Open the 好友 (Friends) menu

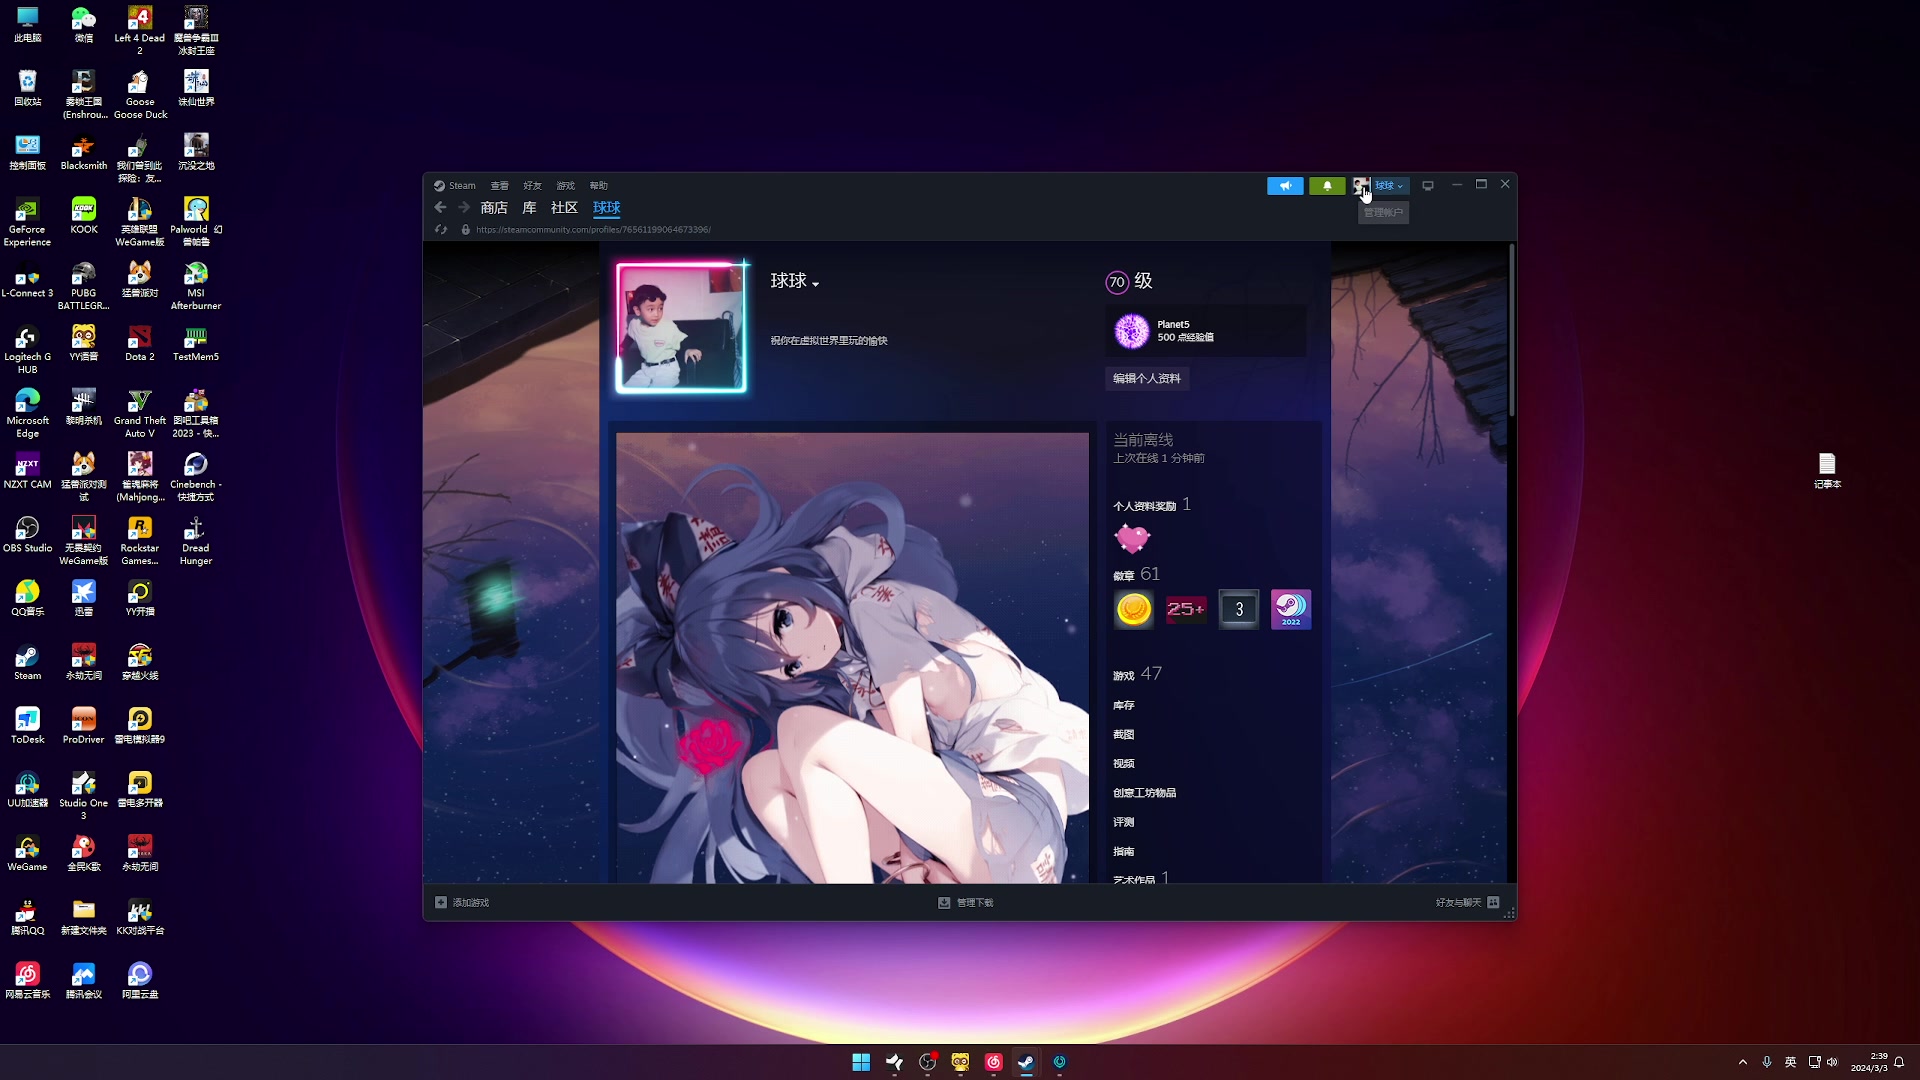click(533, 185)
